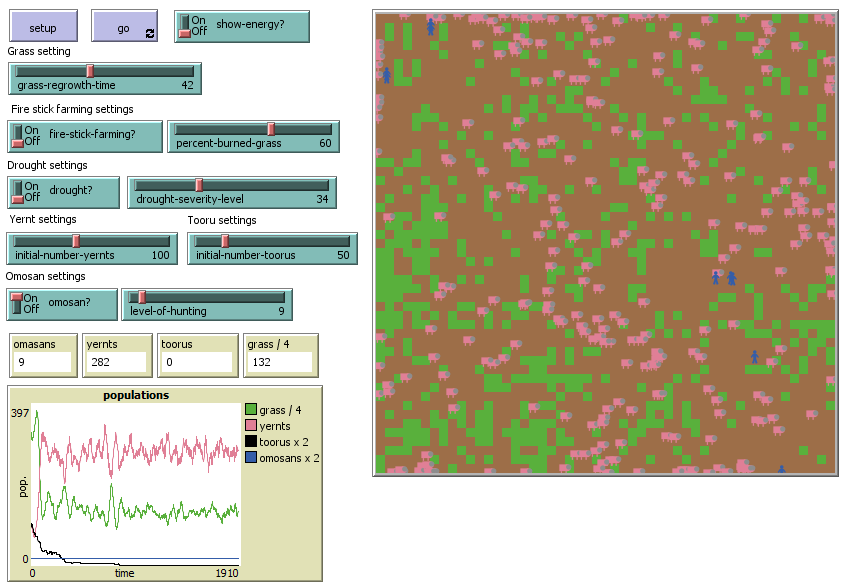
Task: Click the level-of-hunting value 9
Action: [x=281, y=310]
